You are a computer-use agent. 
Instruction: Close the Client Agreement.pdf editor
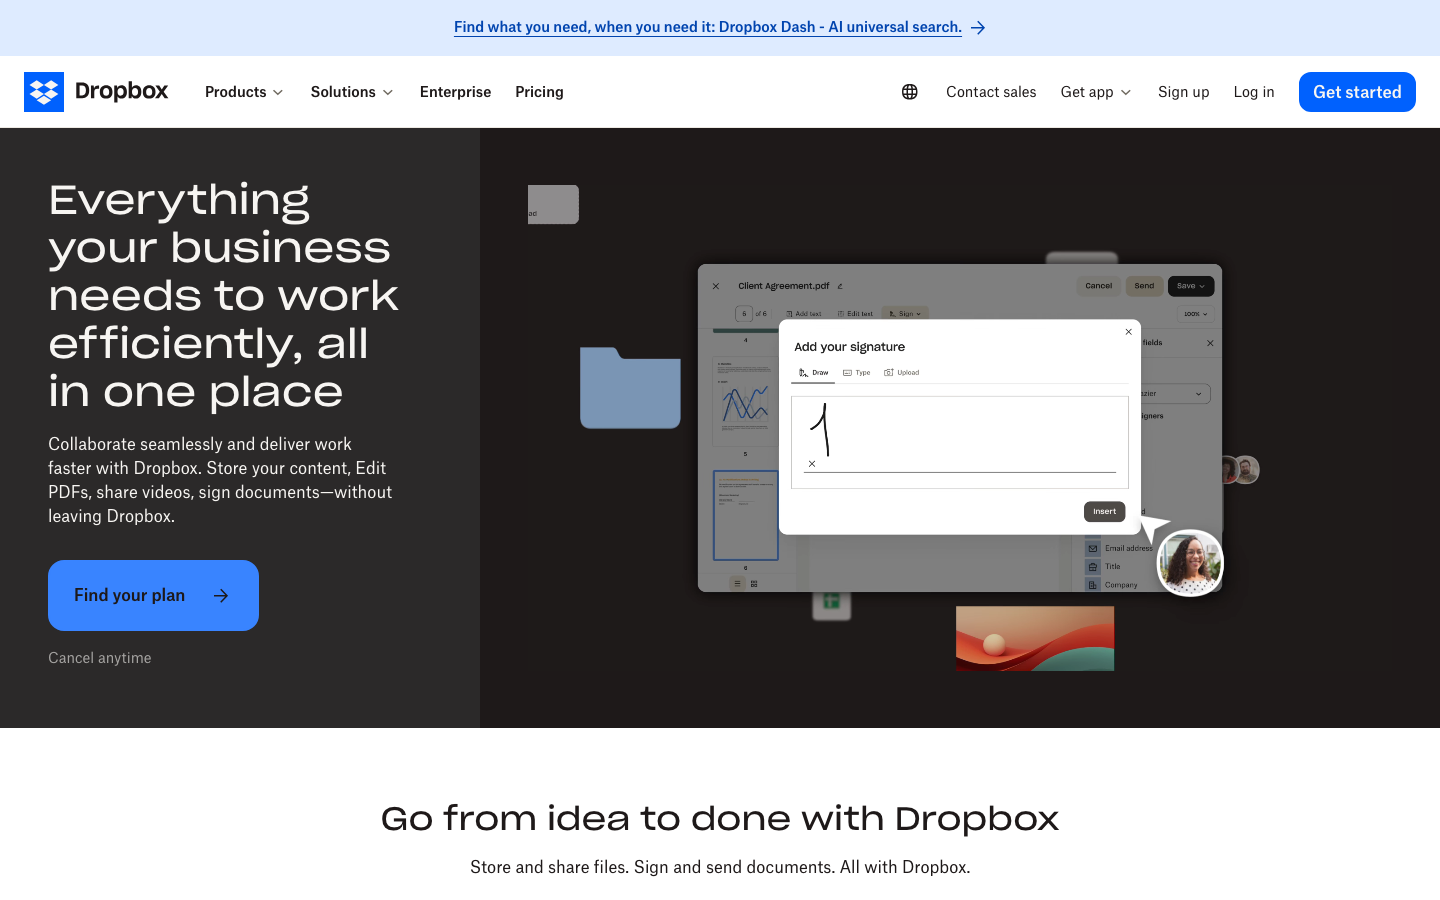716,286
